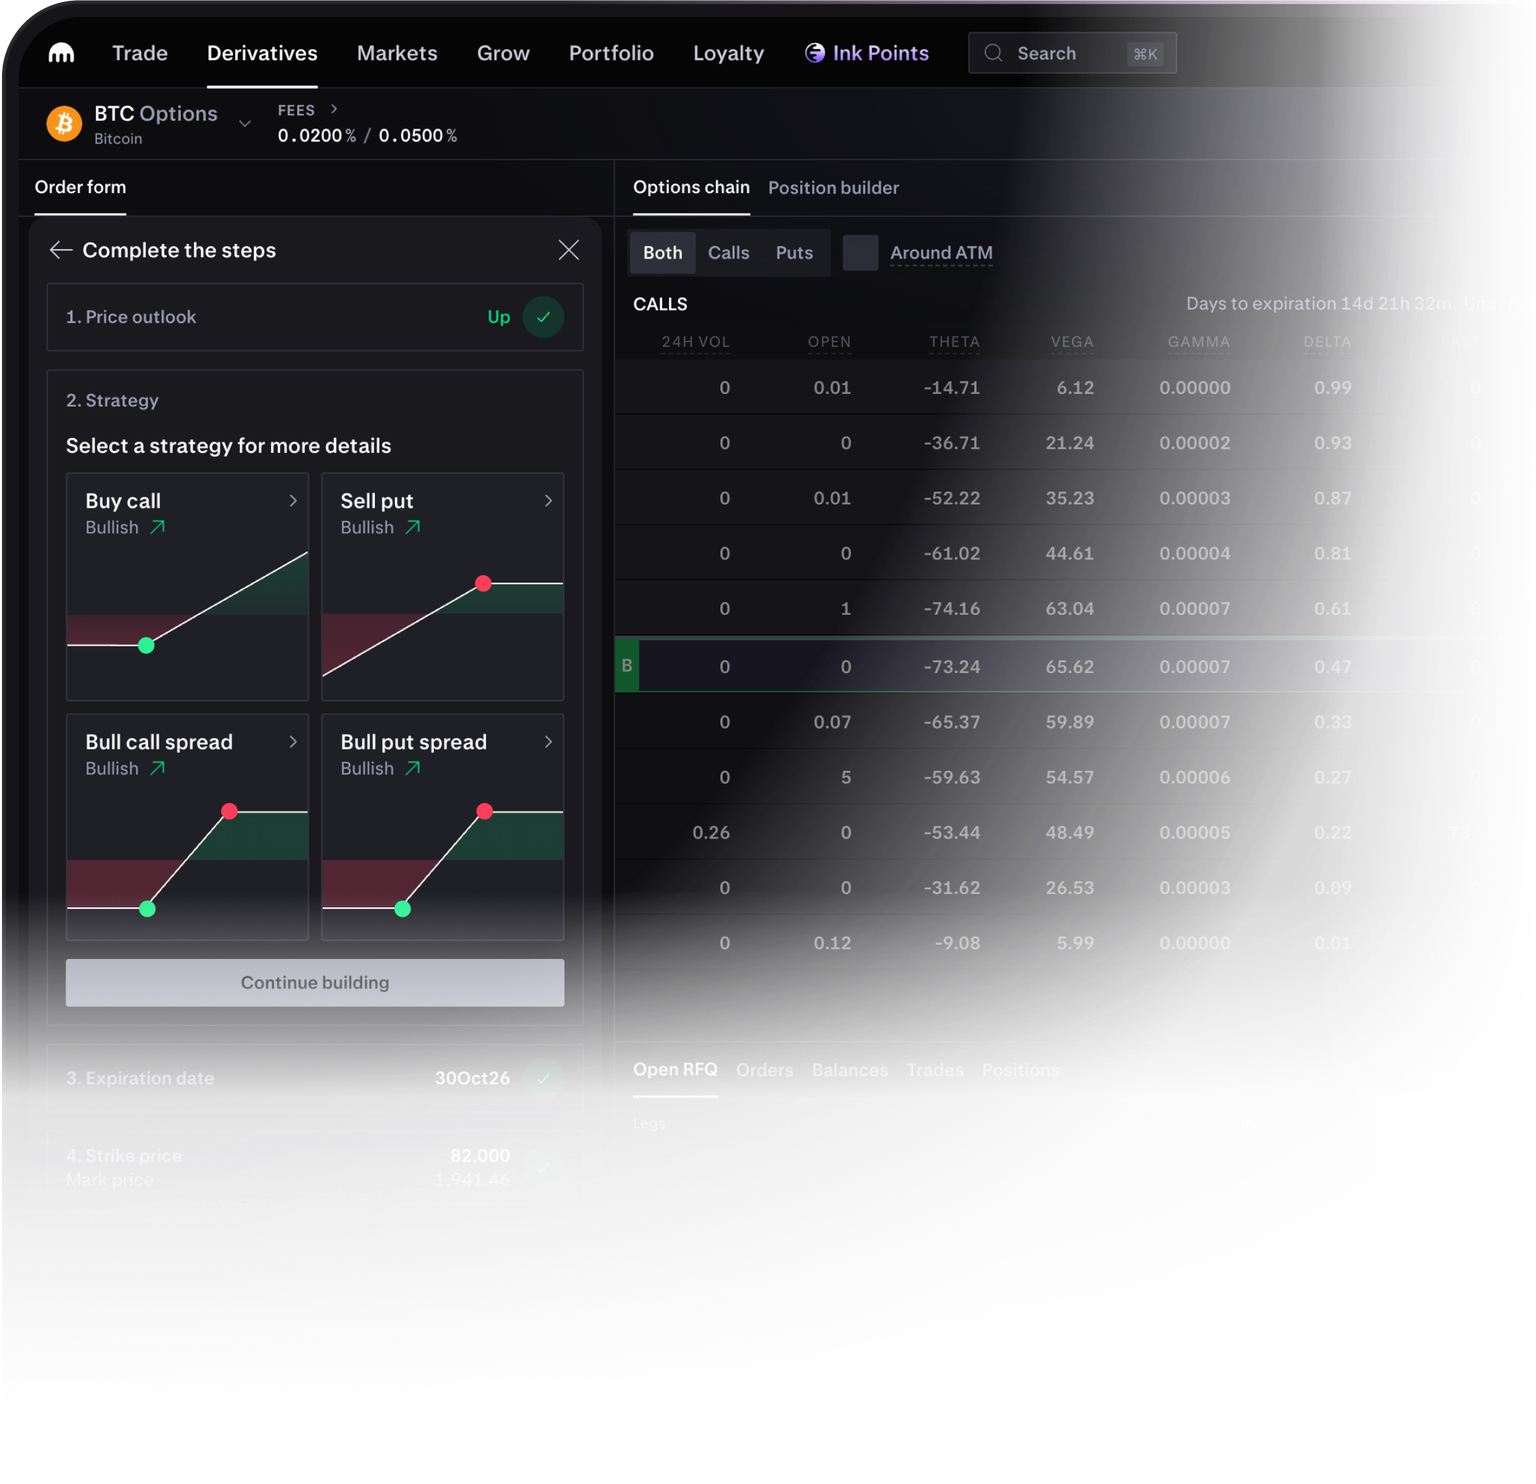
Task: Click the Price outlook green checkmark
Action: coord(543,317)
